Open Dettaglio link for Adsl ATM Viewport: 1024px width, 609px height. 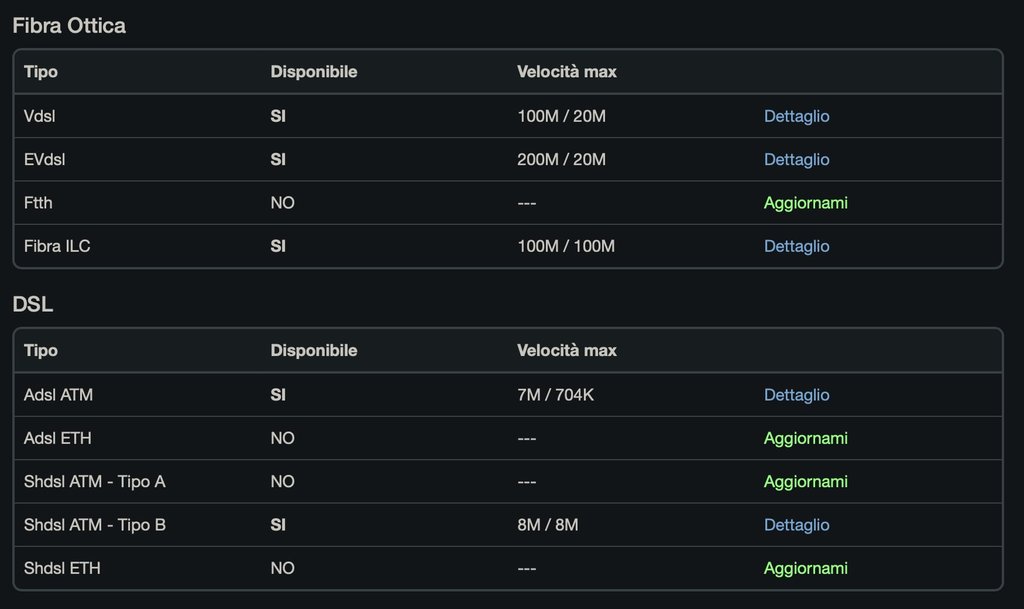click(x=796, y=395)
